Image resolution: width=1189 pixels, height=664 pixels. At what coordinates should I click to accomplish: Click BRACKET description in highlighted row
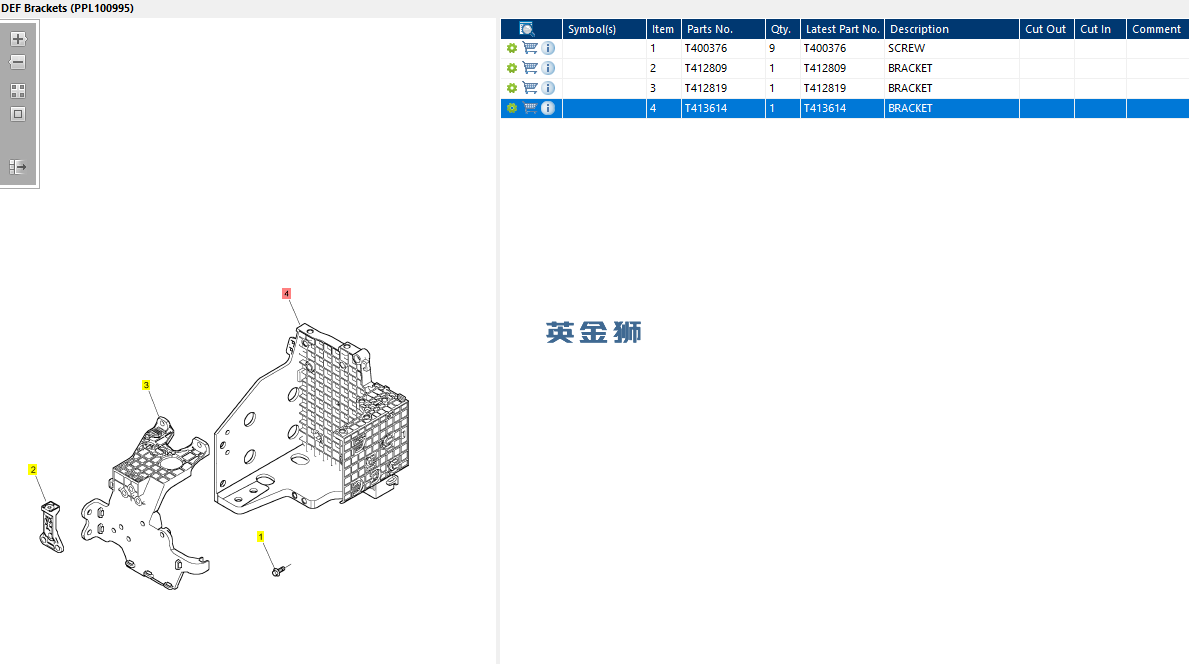[952, 108]
